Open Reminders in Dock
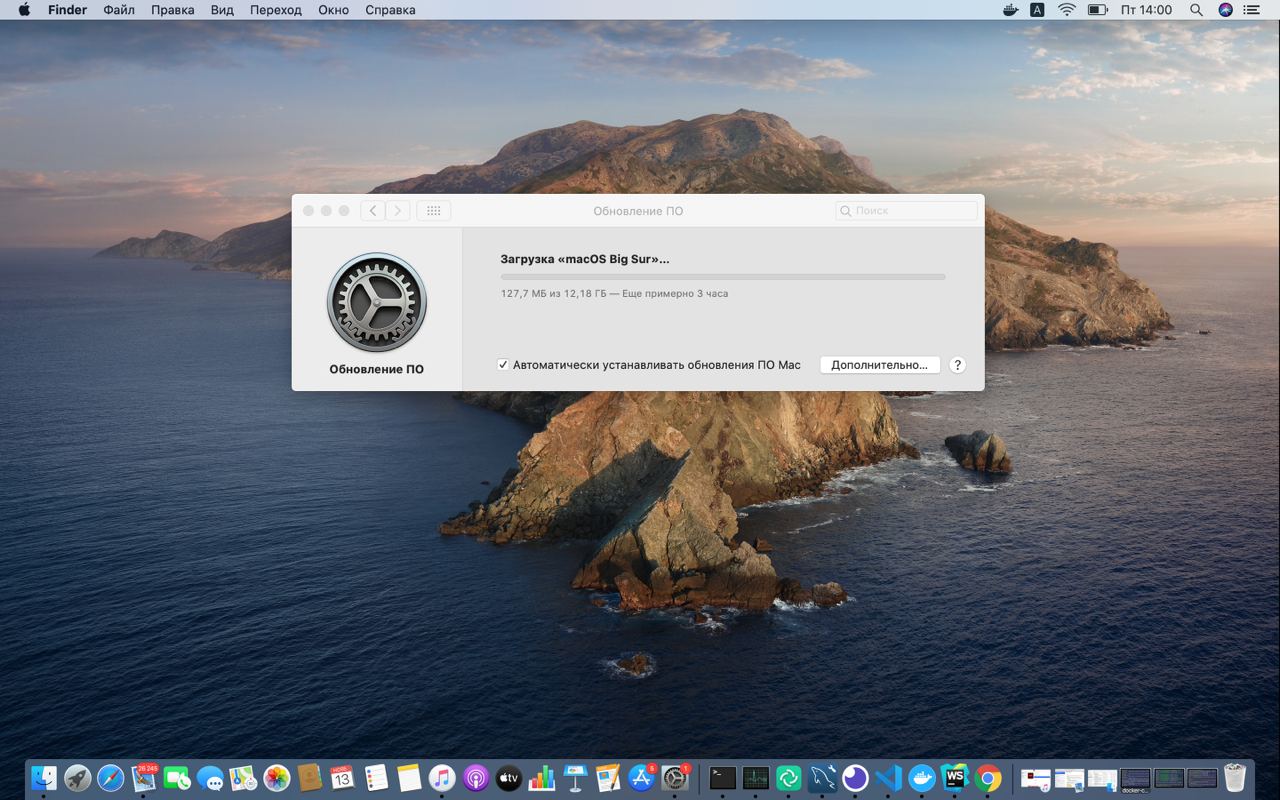1280x800 pixels. (x=376, y=778)
